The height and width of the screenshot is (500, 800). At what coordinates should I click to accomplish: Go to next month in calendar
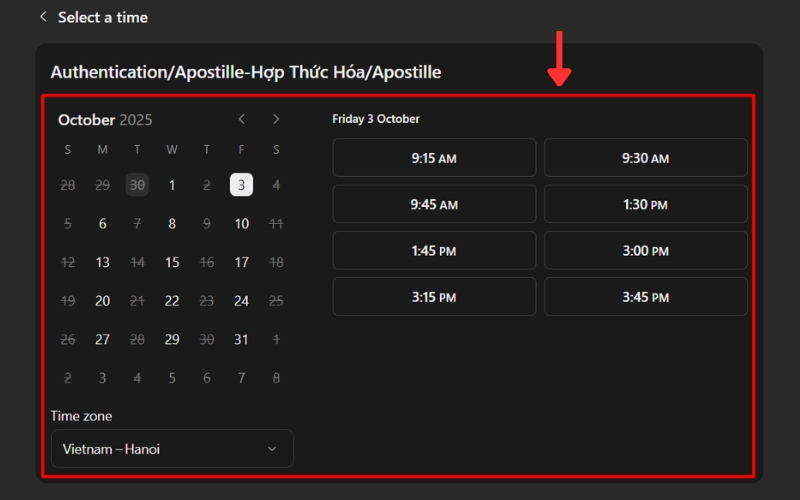point(276,119)
